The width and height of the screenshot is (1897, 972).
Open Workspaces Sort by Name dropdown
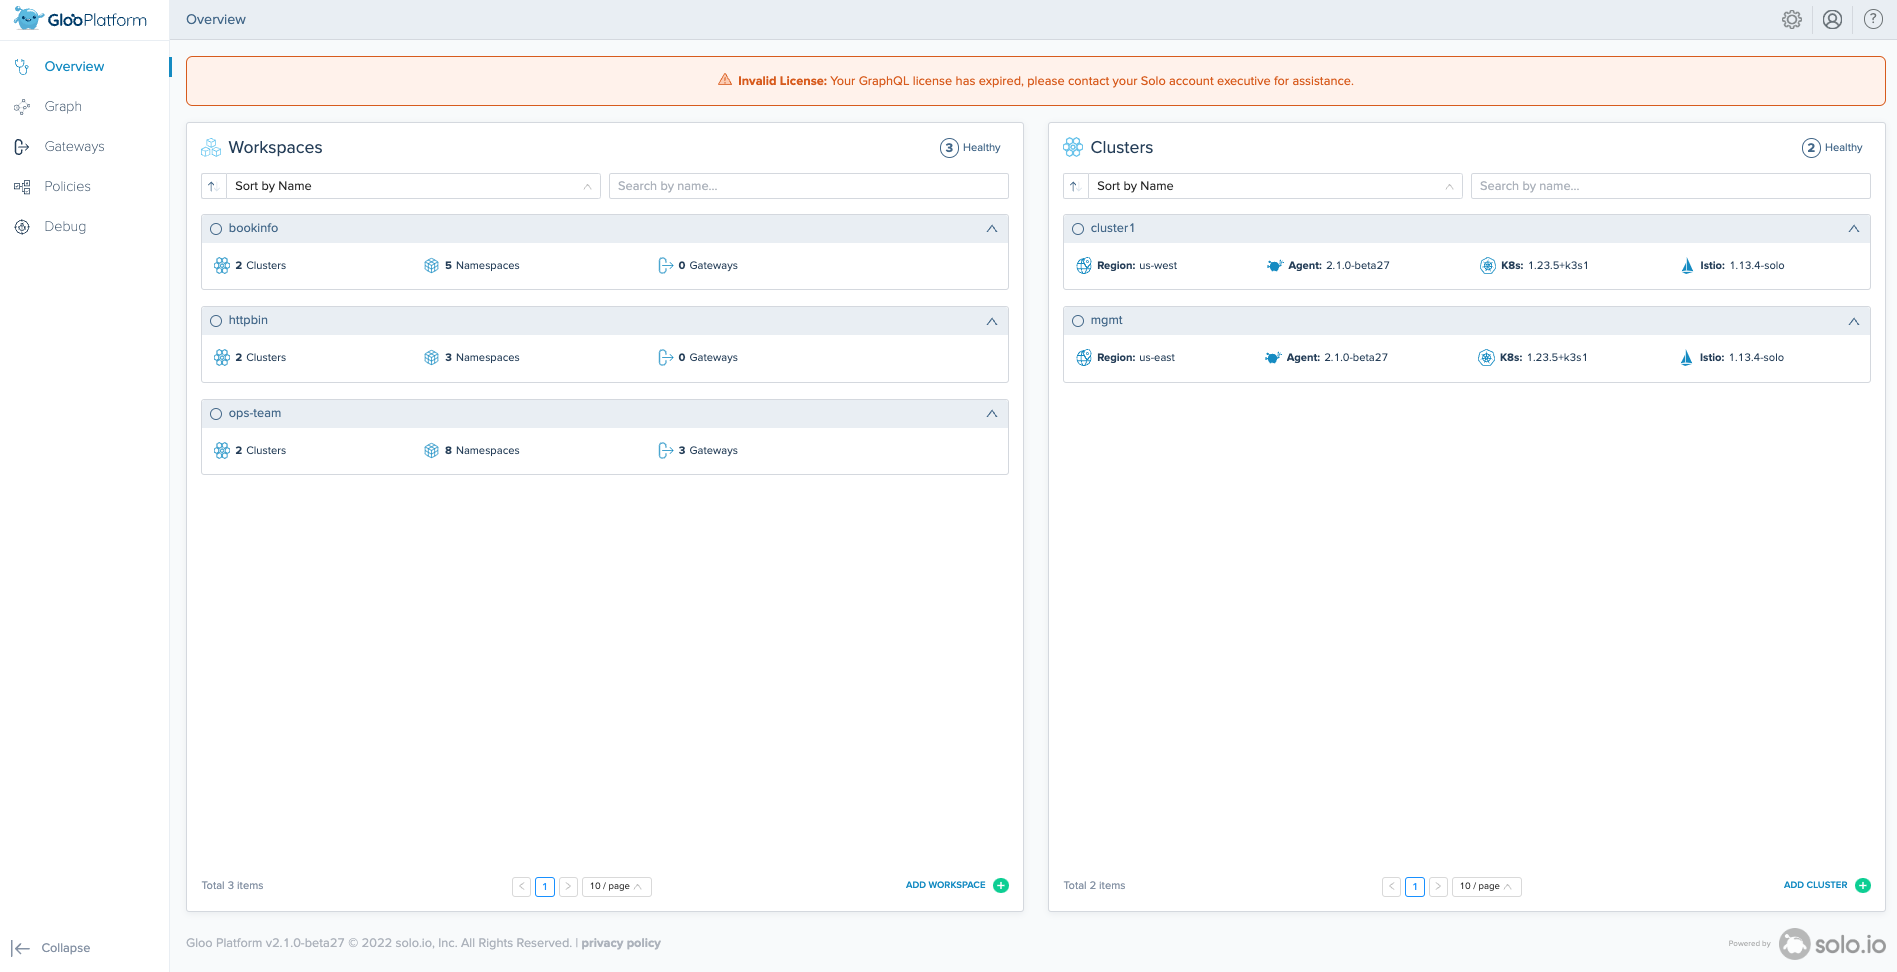pyautogui.click(x=413, y=186)
